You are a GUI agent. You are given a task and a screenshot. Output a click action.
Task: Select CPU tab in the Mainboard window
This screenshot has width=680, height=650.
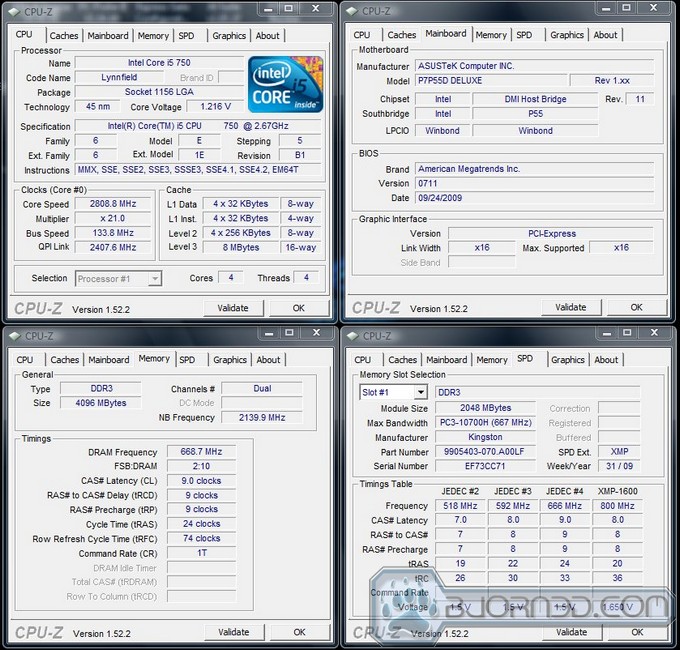[x=362, y=35]
